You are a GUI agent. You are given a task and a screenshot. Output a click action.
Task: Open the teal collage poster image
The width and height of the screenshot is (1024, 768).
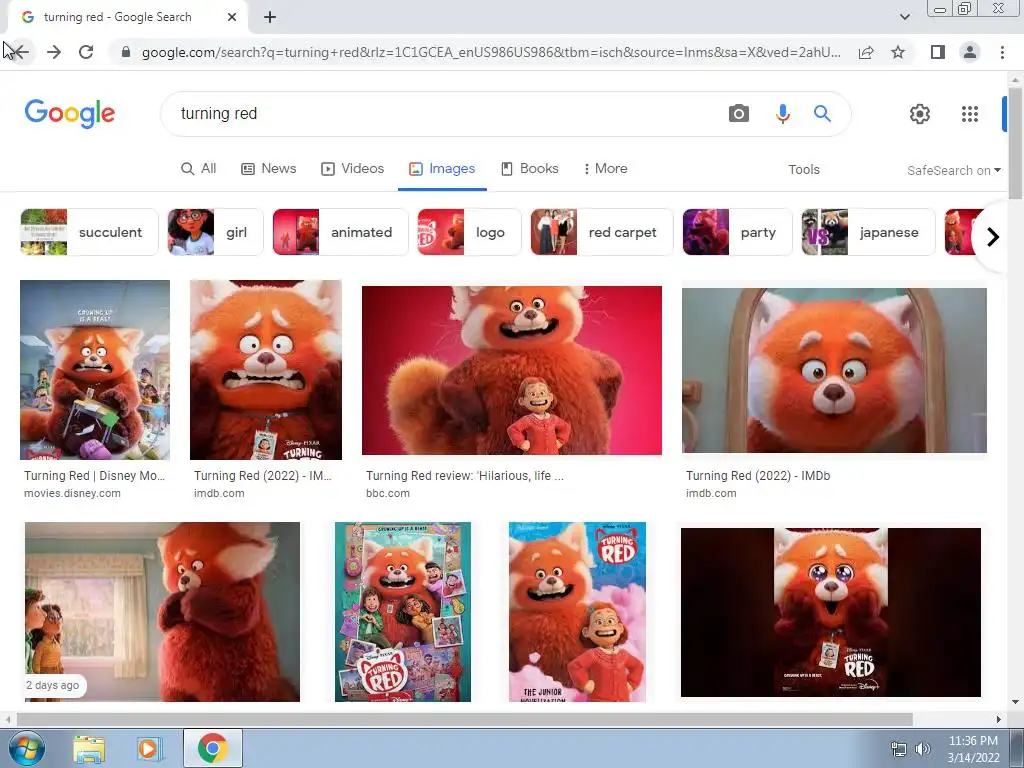tap(402, 612)
